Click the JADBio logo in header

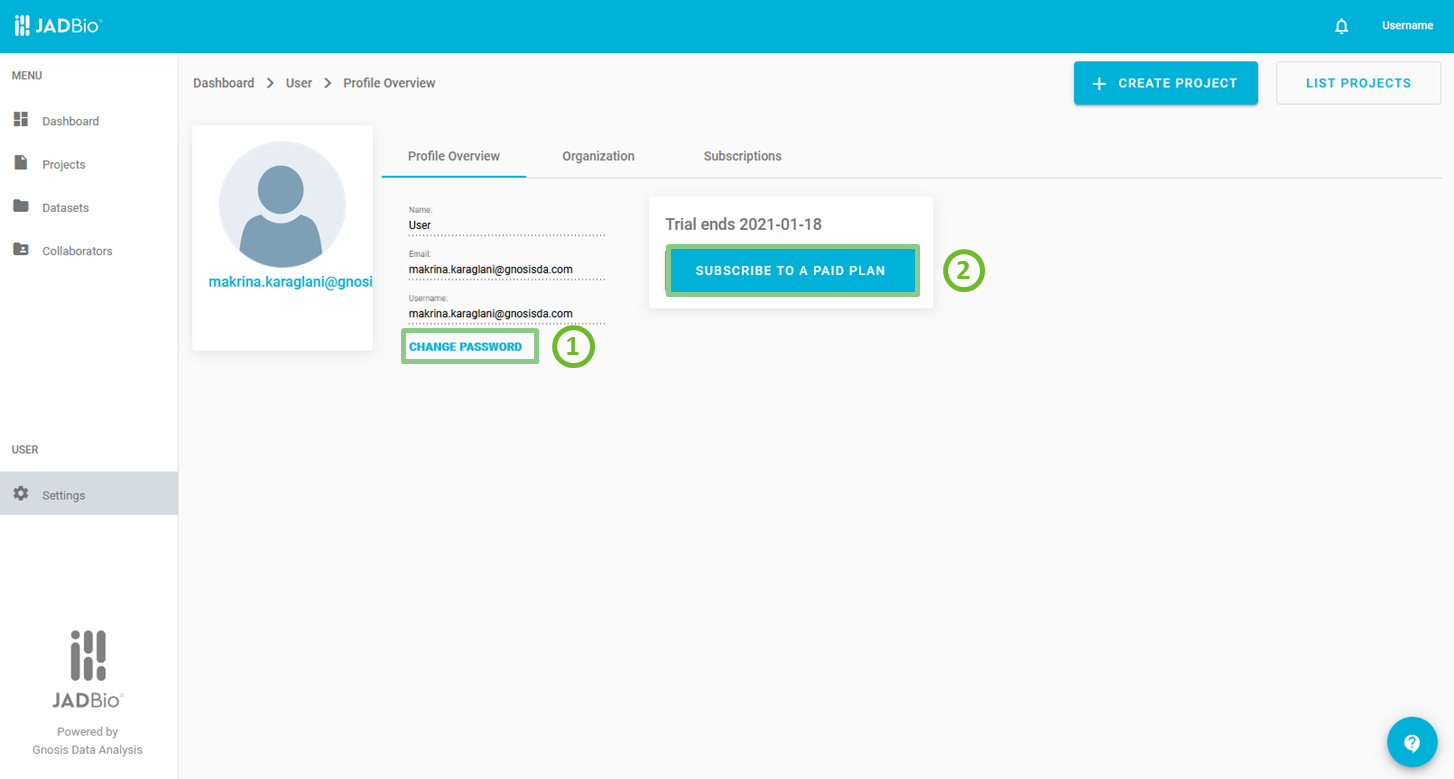58,26
